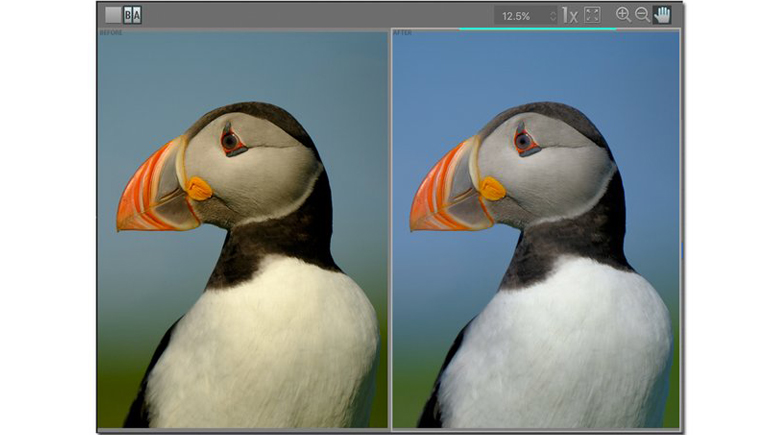The height and width of the screenshot is (435, 770).
Task: Click the teal progress bar above After
Action: [x=537, y=29]
